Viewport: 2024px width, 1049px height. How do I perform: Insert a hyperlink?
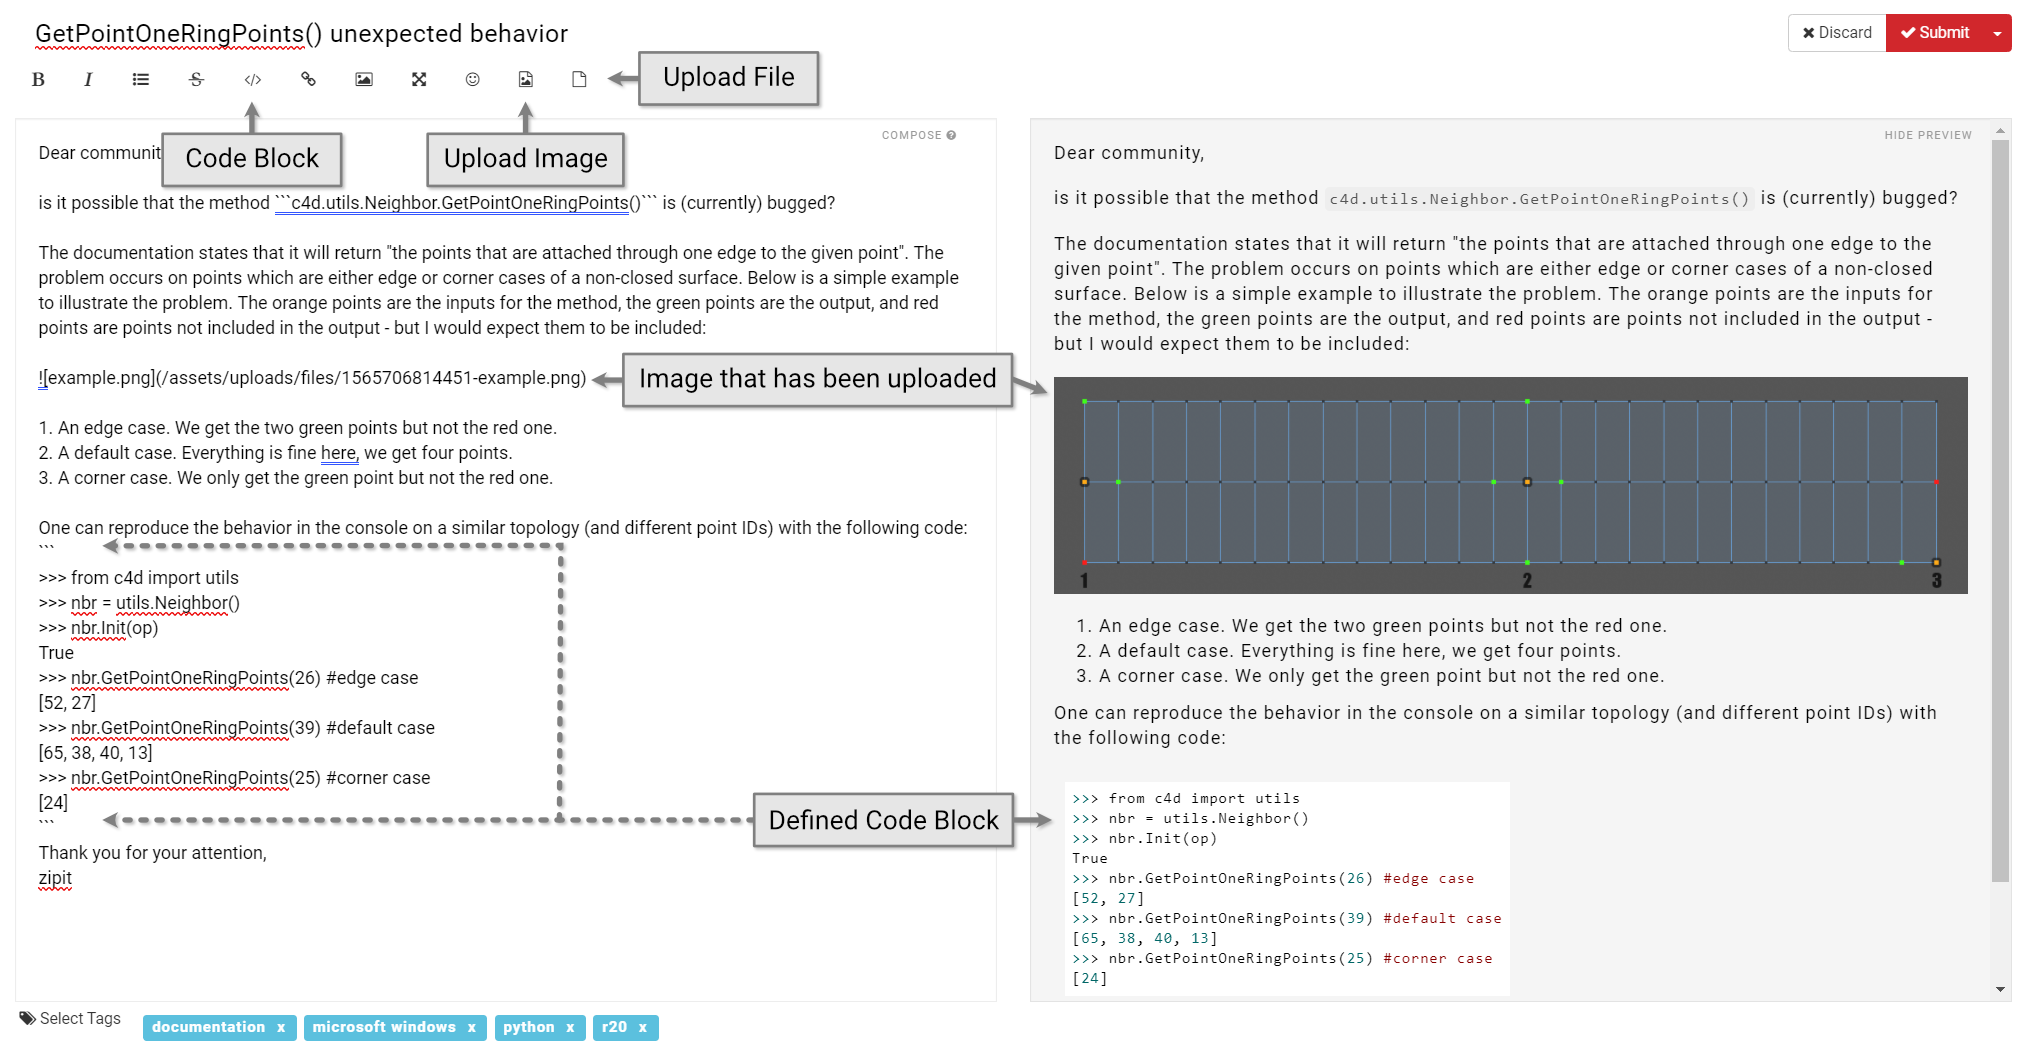click(308, 80)
